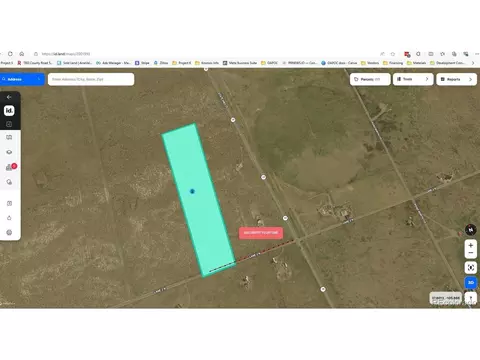Open browser settings ellipsis menu
This screenshot has width=480, height=360.
click(477, 54)
